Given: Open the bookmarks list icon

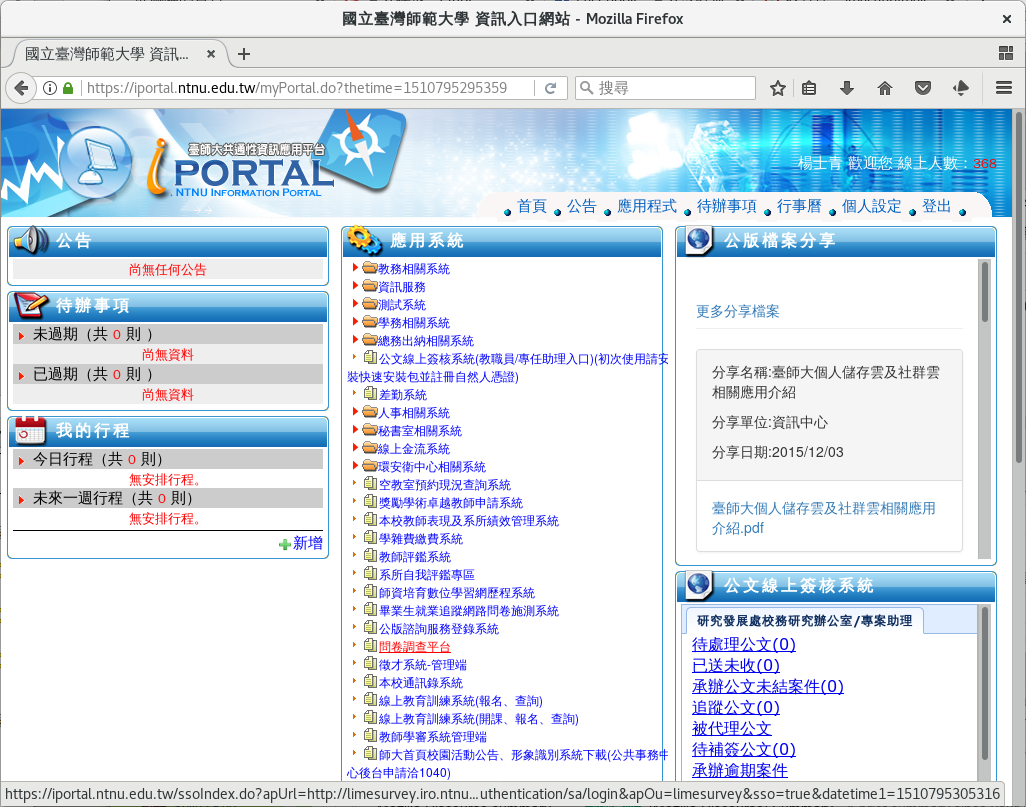Looking at the screenshot, I should [x=809, y=88].
